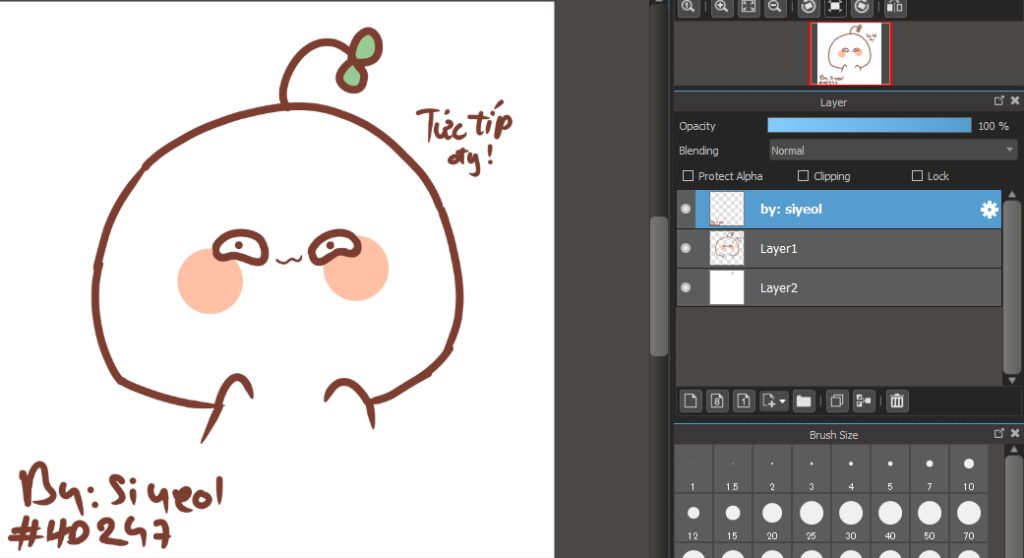Viewport: 1024px width, 558px height.
Task: Choose brush size 40
Action: pyautogui.click(x=889, y=518)
